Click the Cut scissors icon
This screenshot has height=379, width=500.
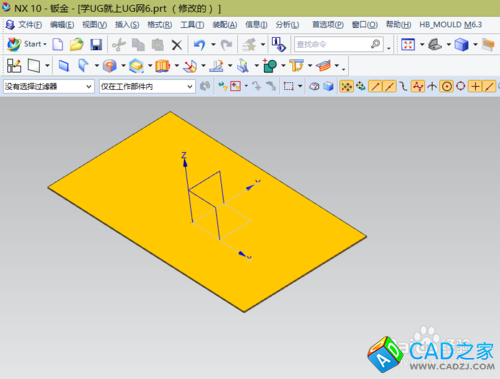click(119, 44)
